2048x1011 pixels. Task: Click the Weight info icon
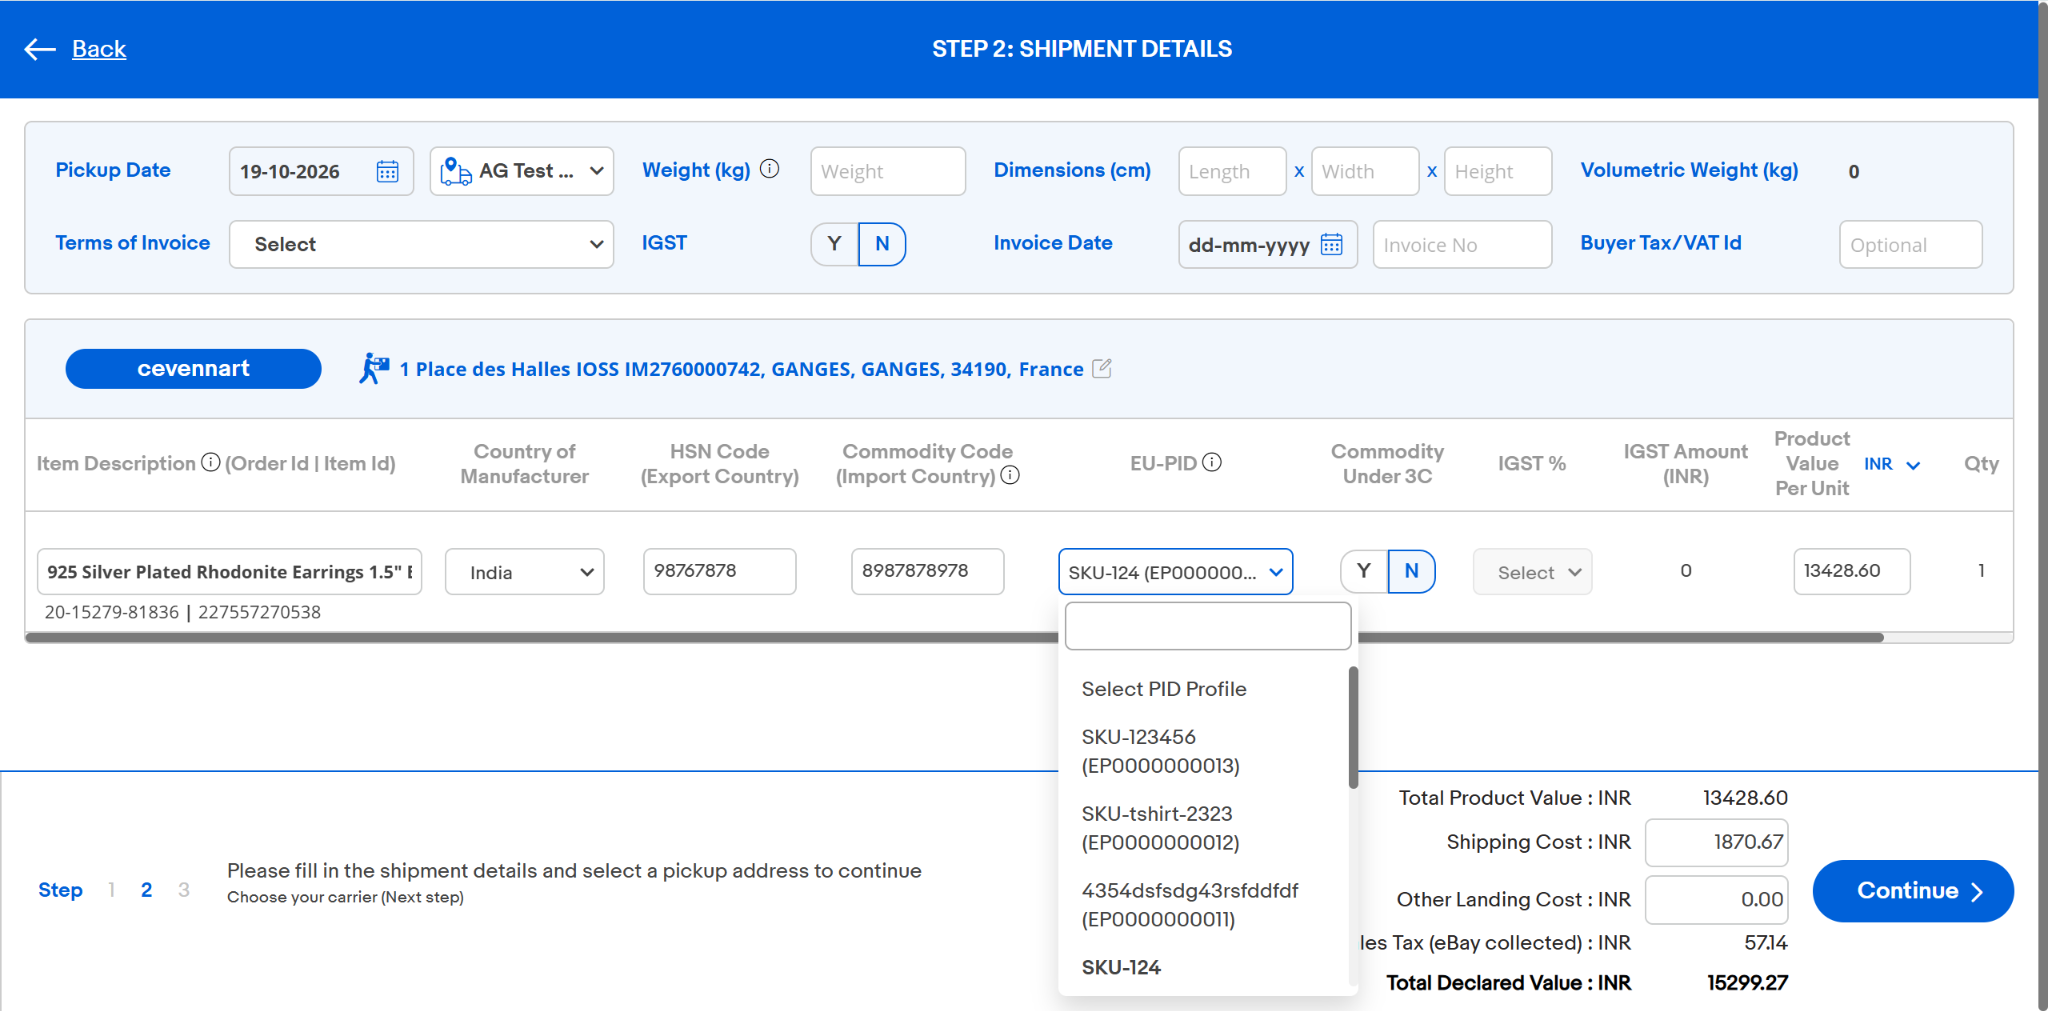click(x=769, y=169)
